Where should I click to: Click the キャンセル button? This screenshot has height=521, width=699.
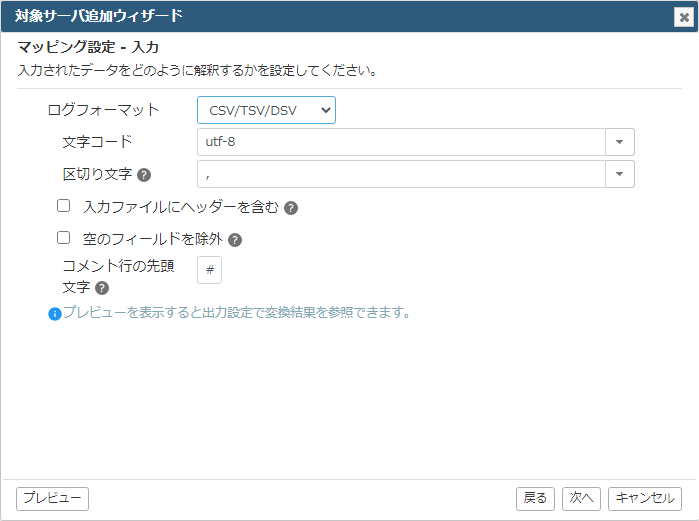645,499
